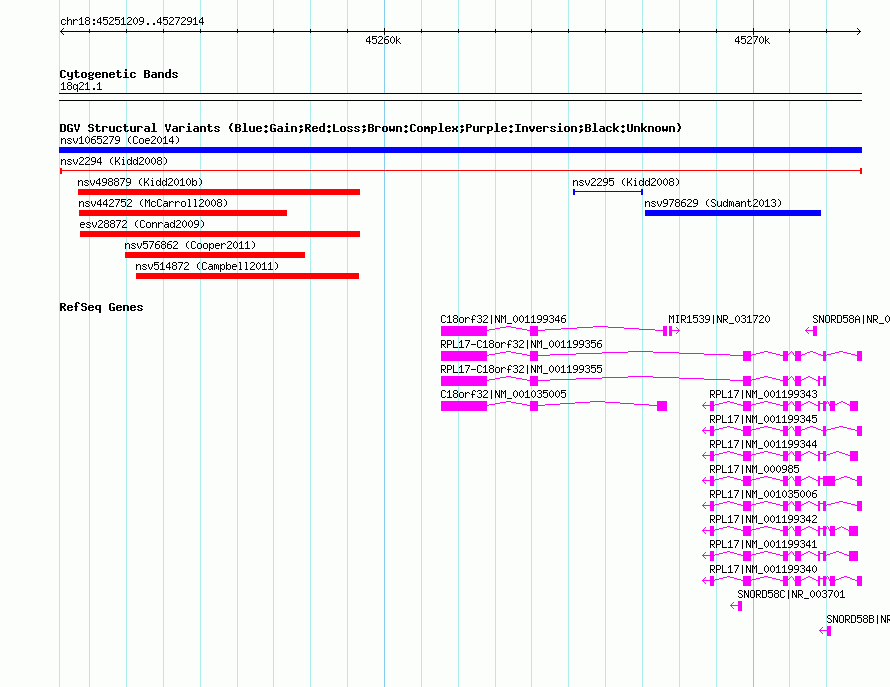Open the C18orf32|NM_001035005 transcript label

pyautogui.click(x=503, y=395)
